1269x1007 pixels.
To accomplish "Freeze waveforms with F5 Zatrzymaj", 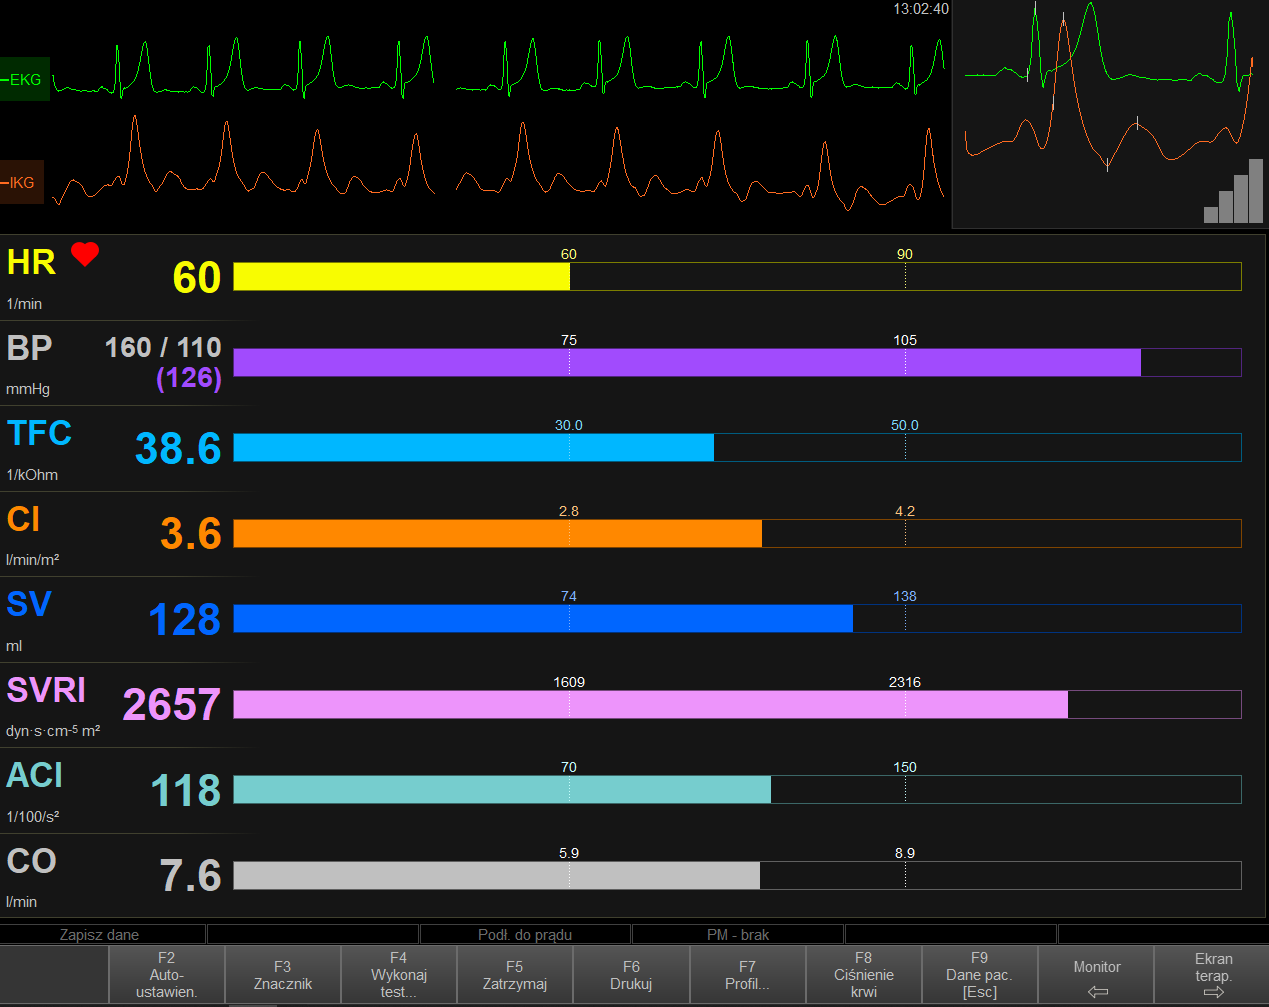I will [514, 974].
